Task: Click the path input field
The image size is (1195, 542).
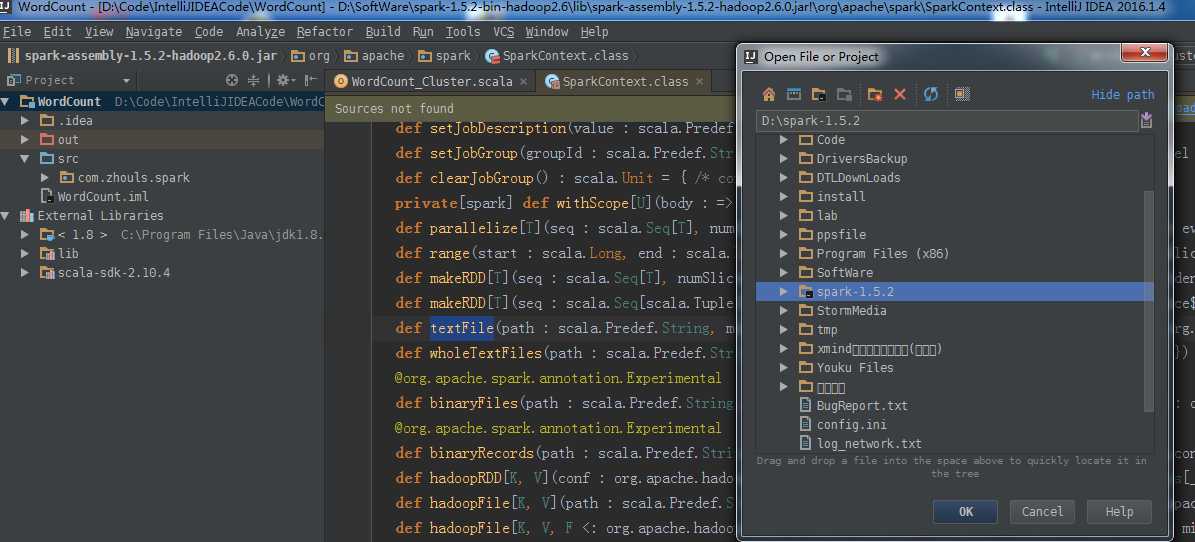Action: tap(947, 120)
